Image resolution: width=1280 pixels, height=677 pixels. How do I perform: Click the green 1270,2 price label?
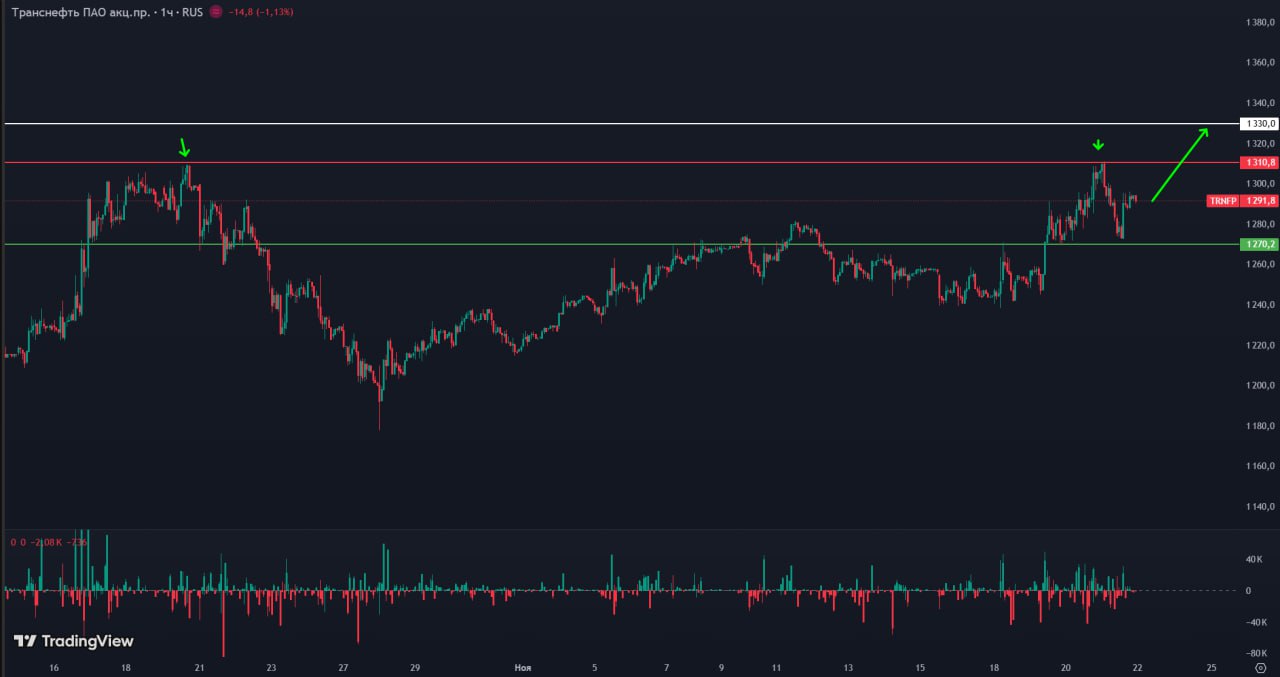tap(1259, 244)
